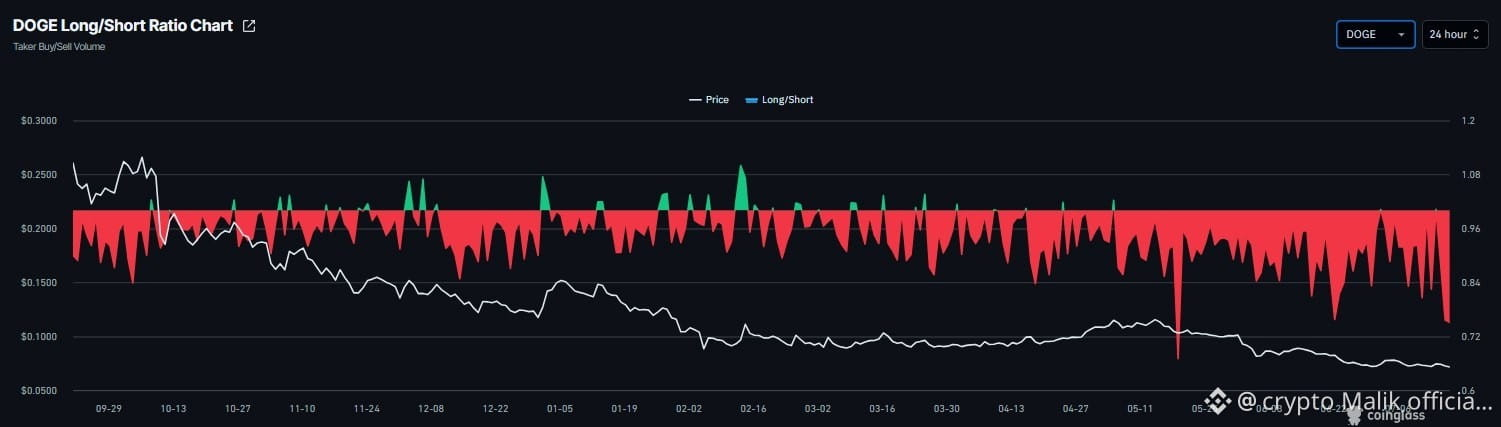Click the $0.2000 price axis label
Image resolution: width=1501 pixels, height=427 pixels.
click(38, 229)
